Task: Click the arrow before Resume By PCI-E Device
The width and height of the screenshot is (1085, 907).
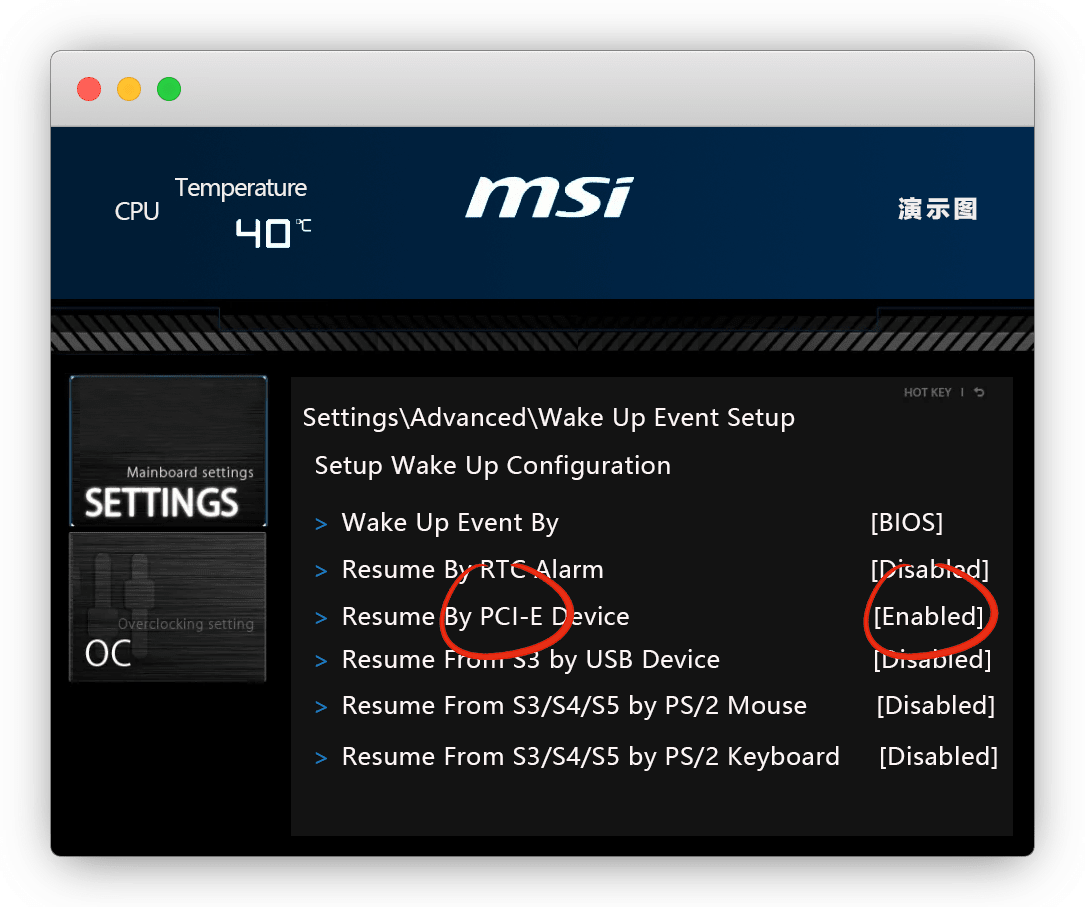Action: point(321,618)
